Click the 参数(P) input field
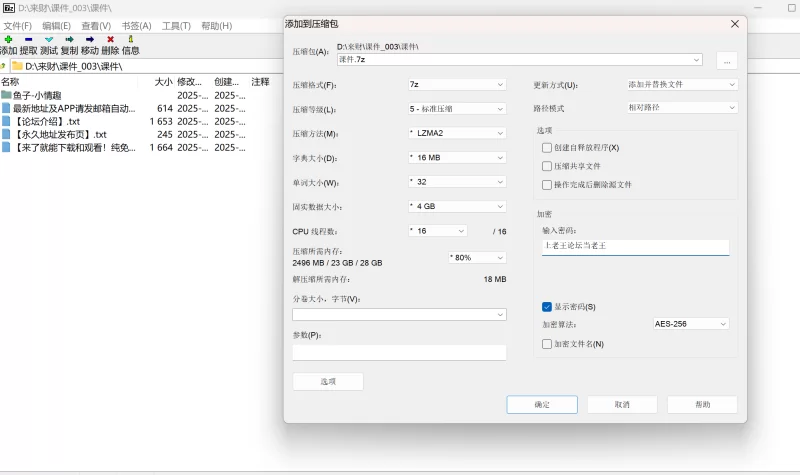 [x=399, y=353]
